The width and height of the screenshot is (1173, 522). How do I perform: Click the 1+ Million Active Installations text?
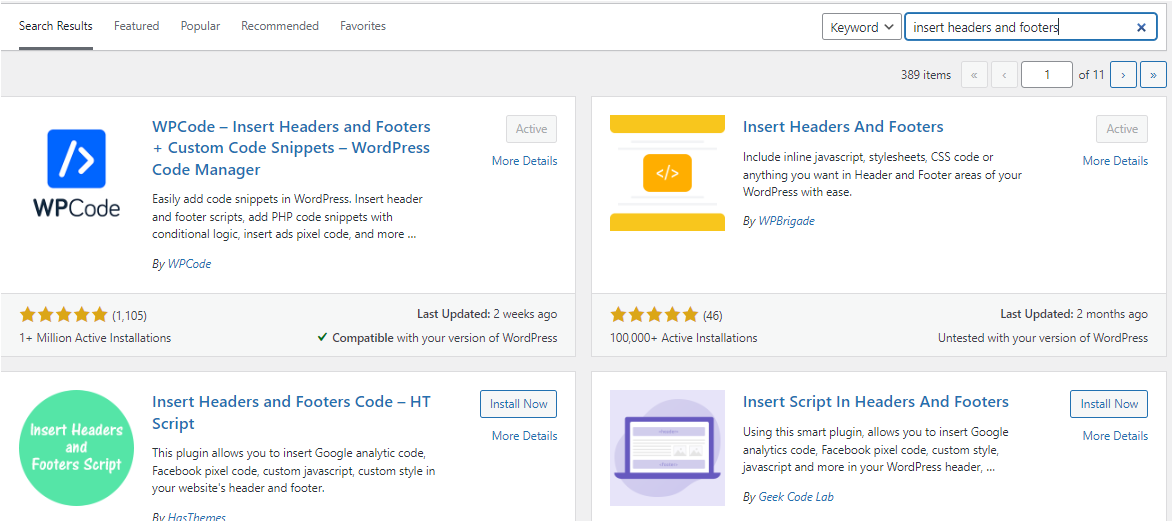coord(95,338)
